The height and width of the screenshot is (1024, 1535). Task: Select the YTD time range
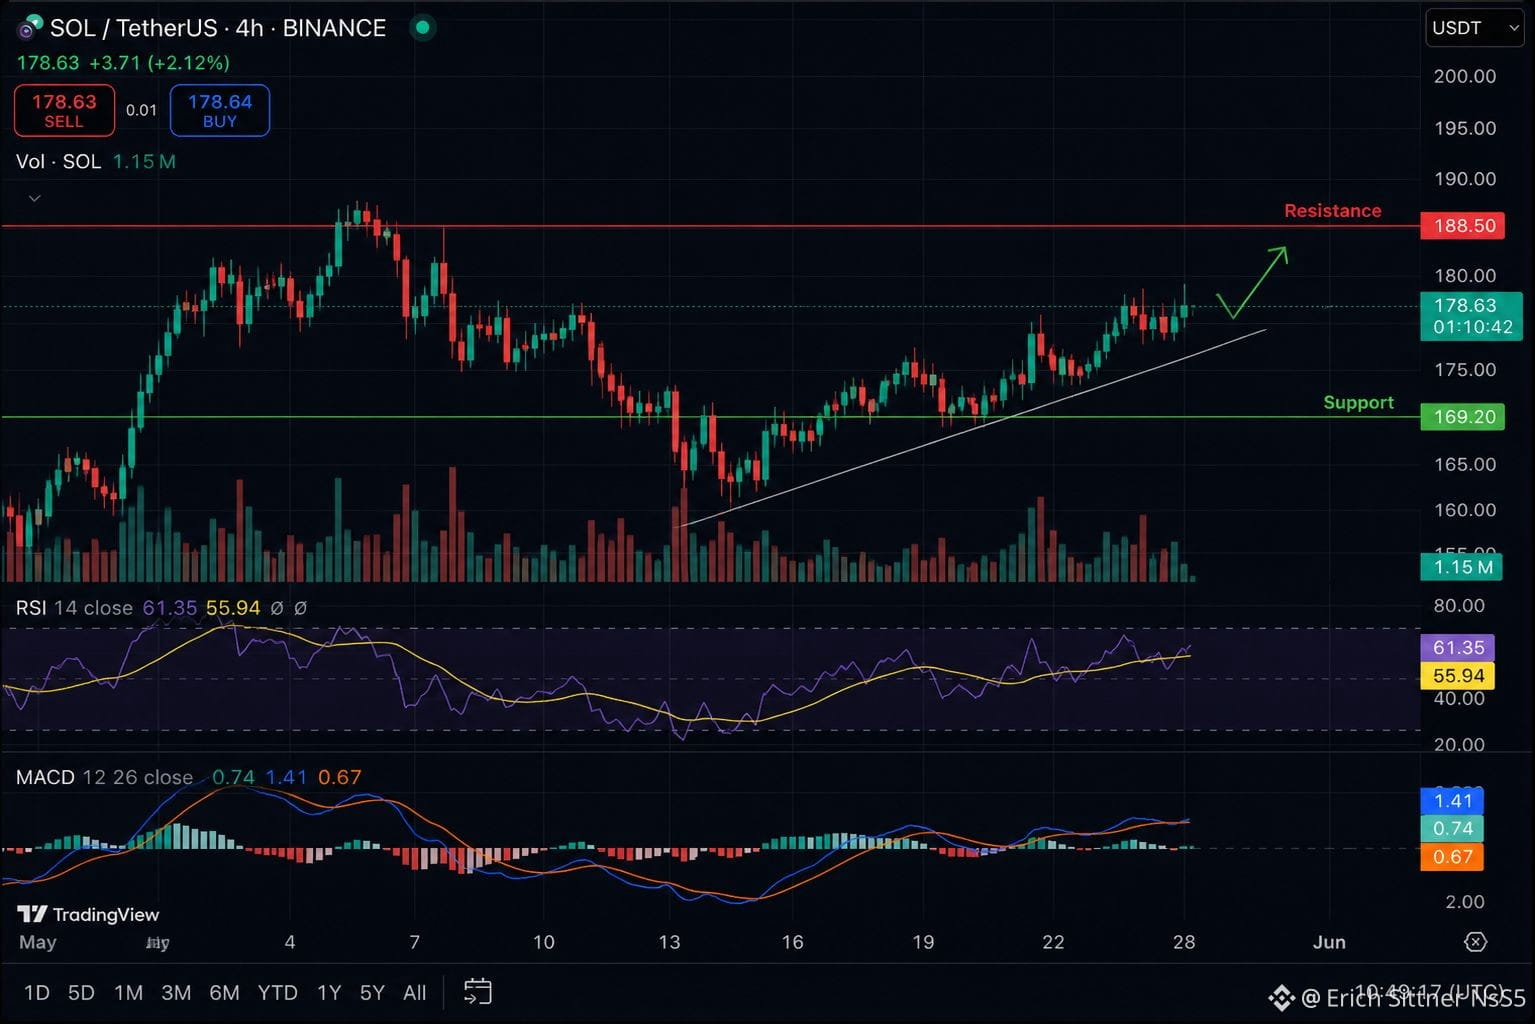click(277, 993)
